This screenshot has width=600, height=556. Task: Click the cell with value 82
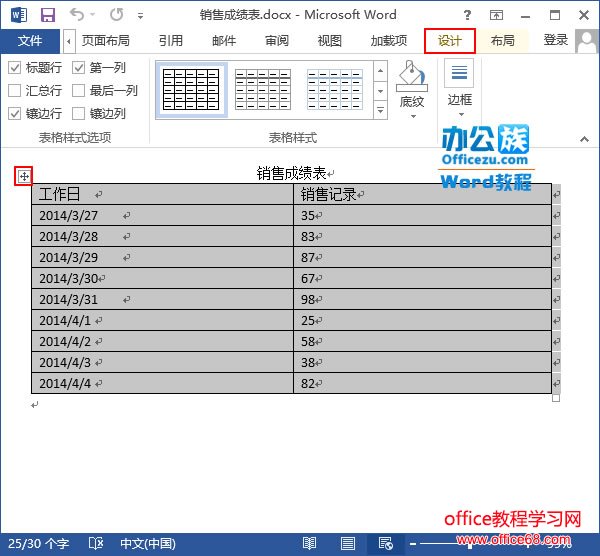click(x=422, y=383)
